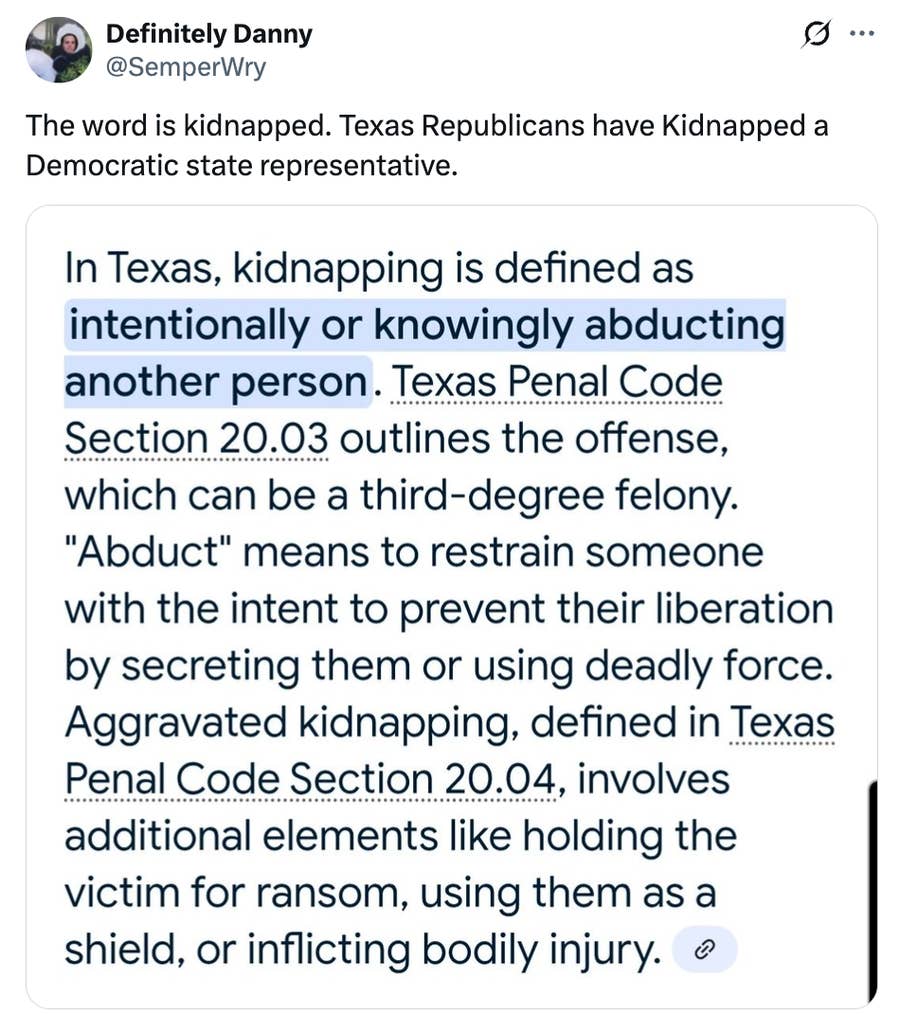The height and width of the screenshot is (1014, 900).
Task: Open Definitely Danny's profile avatar
Action: (x=58, y=49)
